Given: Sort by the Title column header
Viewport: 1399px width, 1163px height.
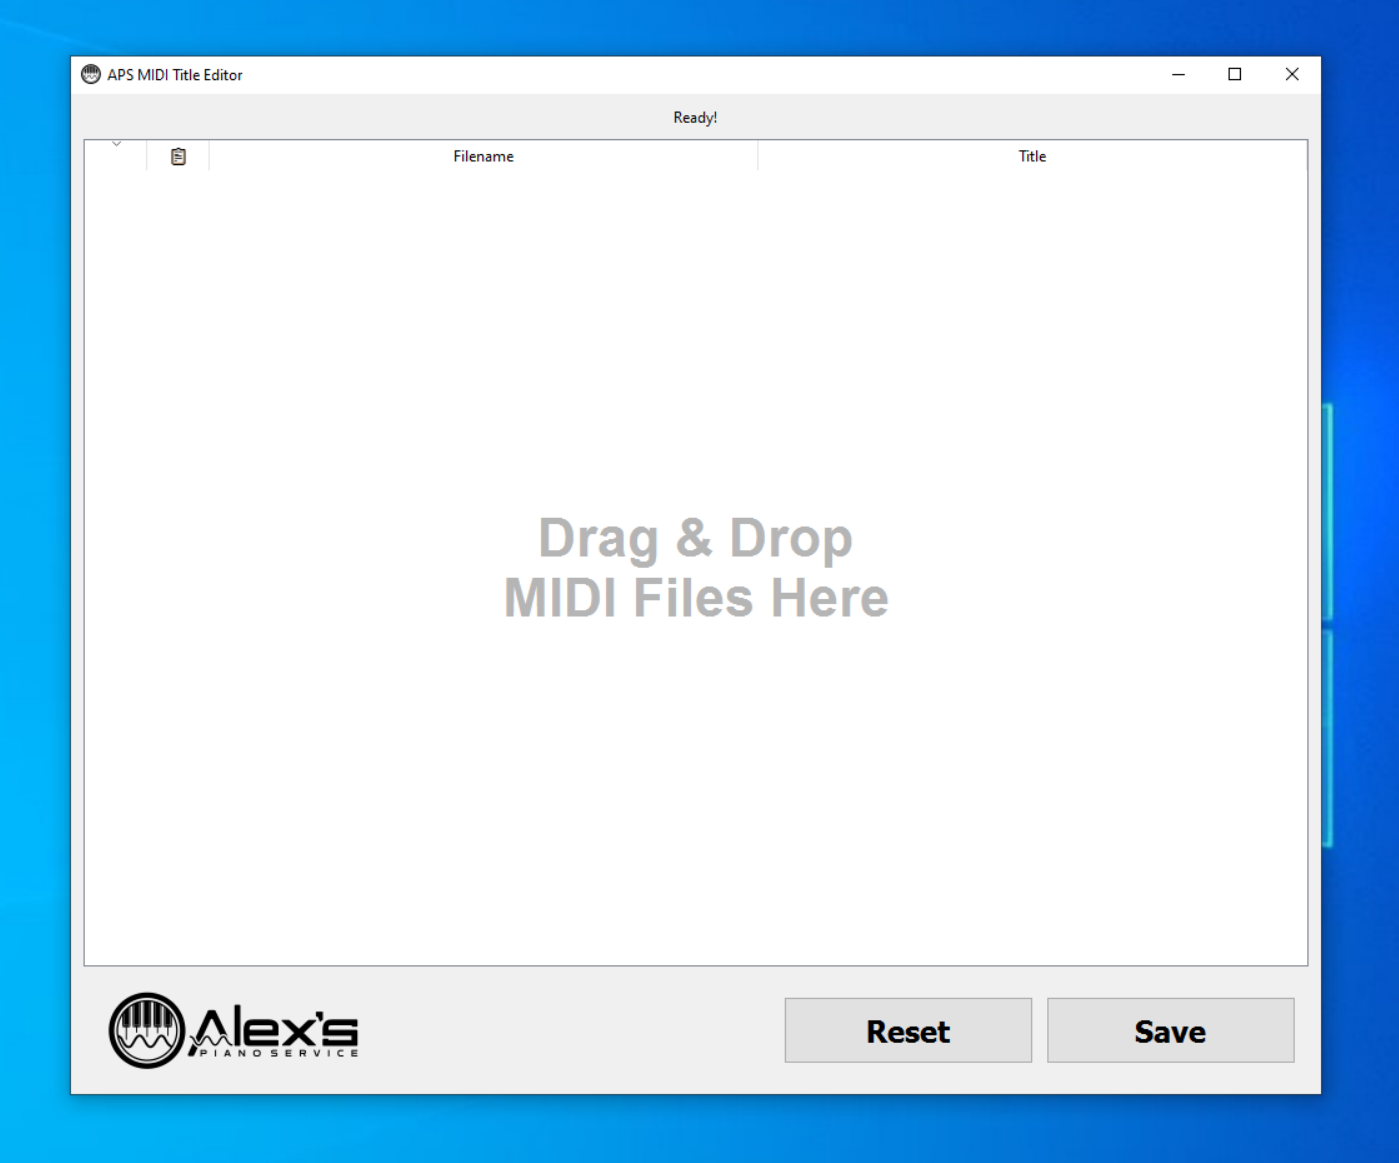Looking at the screenshot, I should tap(1032, 156).
